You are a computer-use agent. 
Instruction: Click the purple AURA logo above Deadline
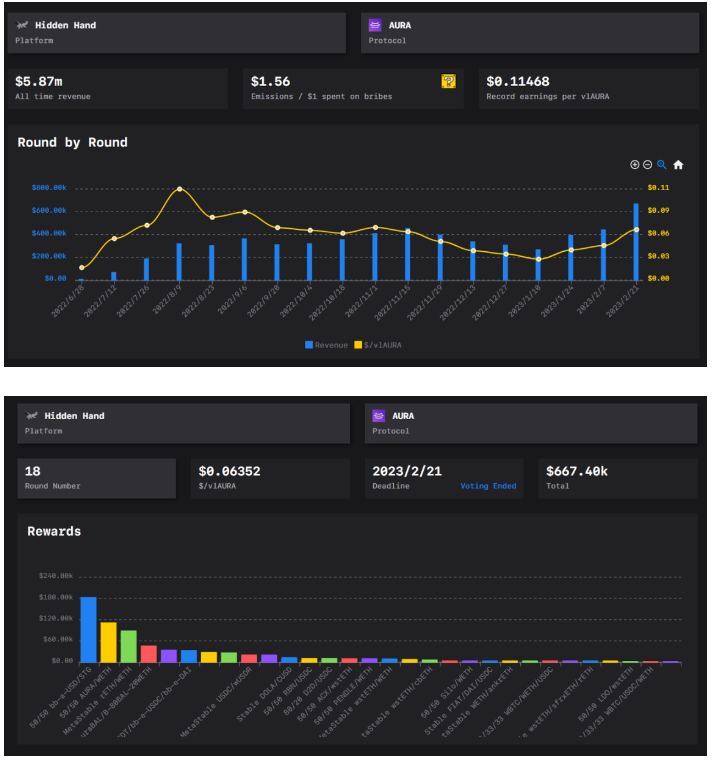[x=379, y=415]
